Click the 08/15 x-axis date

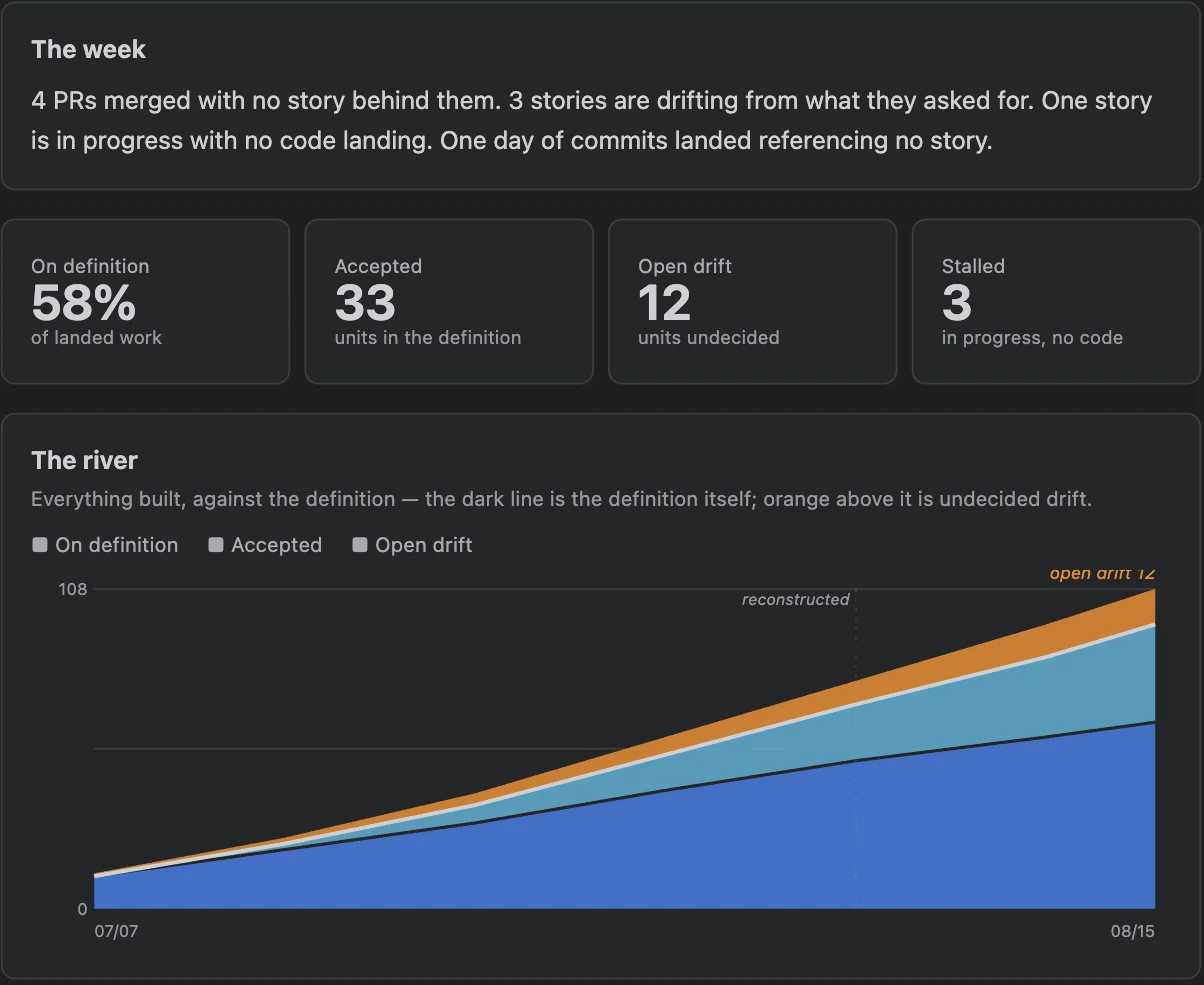coord(1132,931)
